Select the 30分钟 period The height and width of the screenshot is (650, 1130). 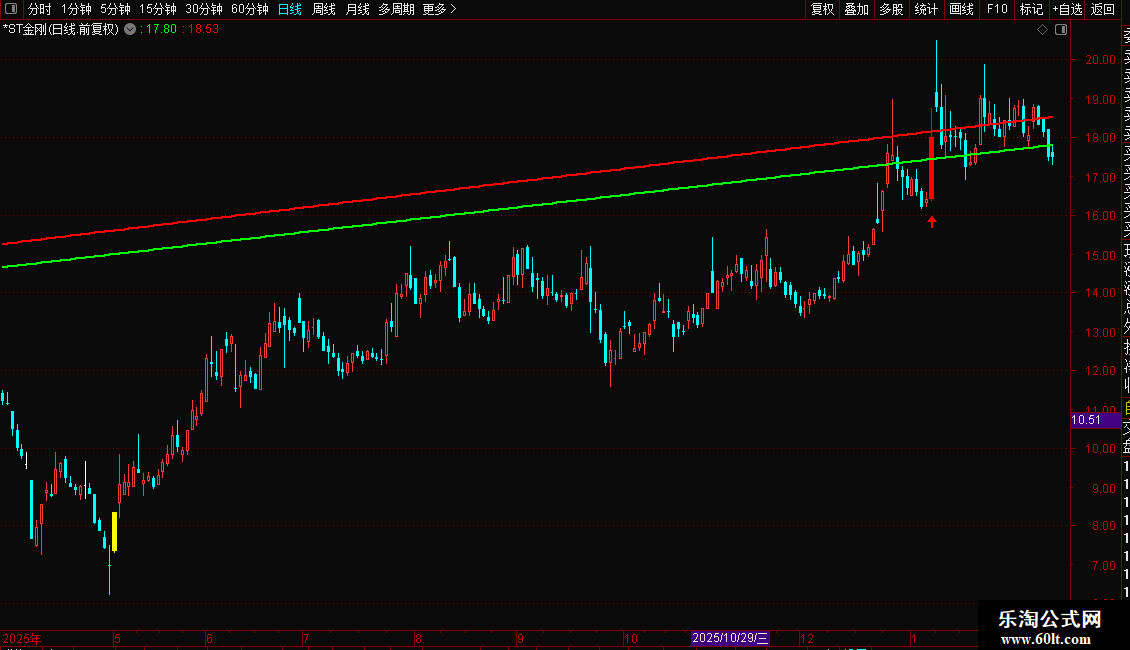[x=204, y=9]
